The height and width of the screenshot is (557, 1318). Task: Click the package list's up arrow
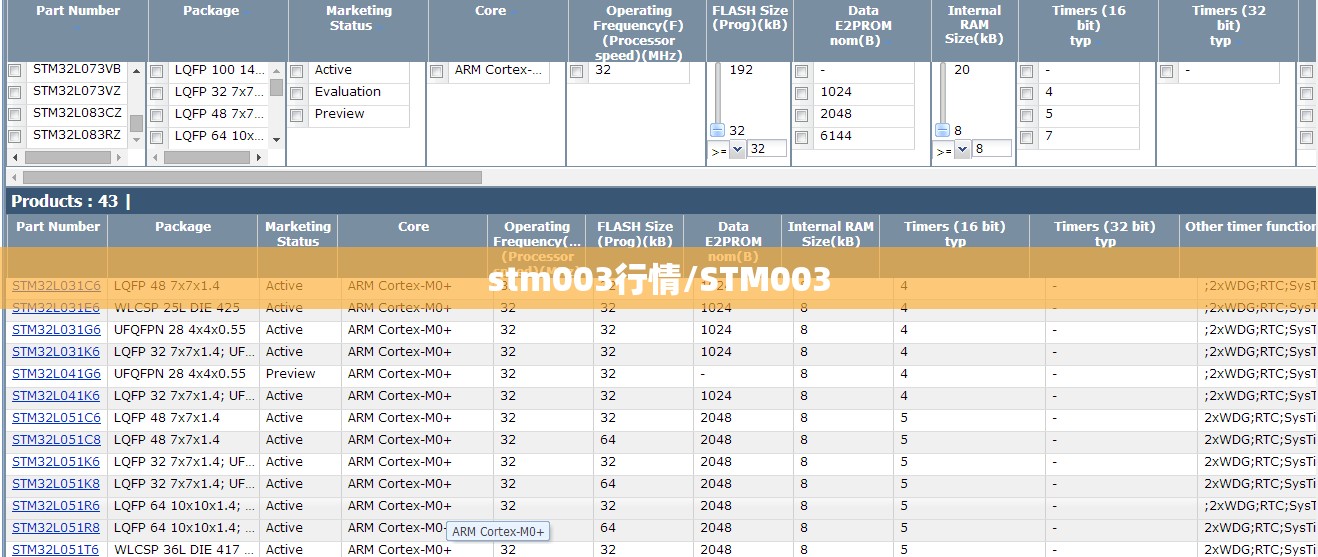click(x=276, y=70)
